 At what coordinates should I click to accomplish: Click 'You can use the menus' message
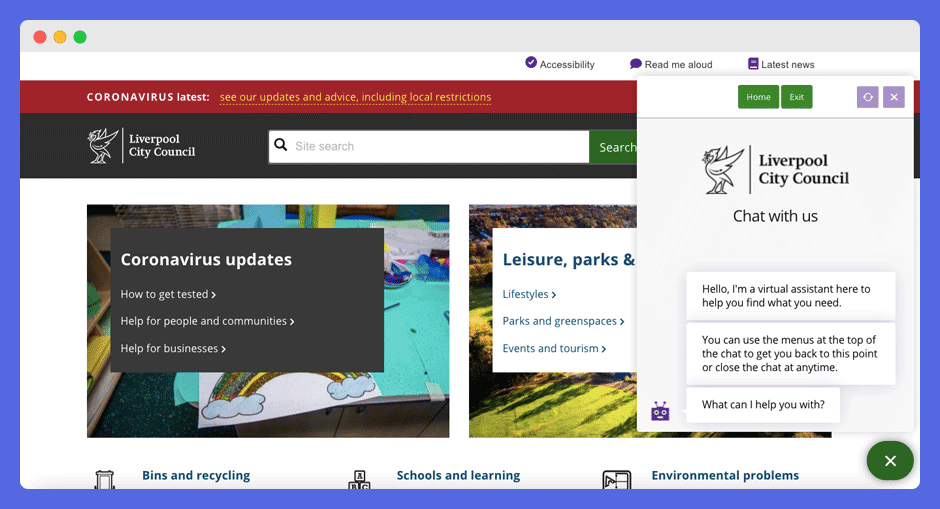coord(791,354)
